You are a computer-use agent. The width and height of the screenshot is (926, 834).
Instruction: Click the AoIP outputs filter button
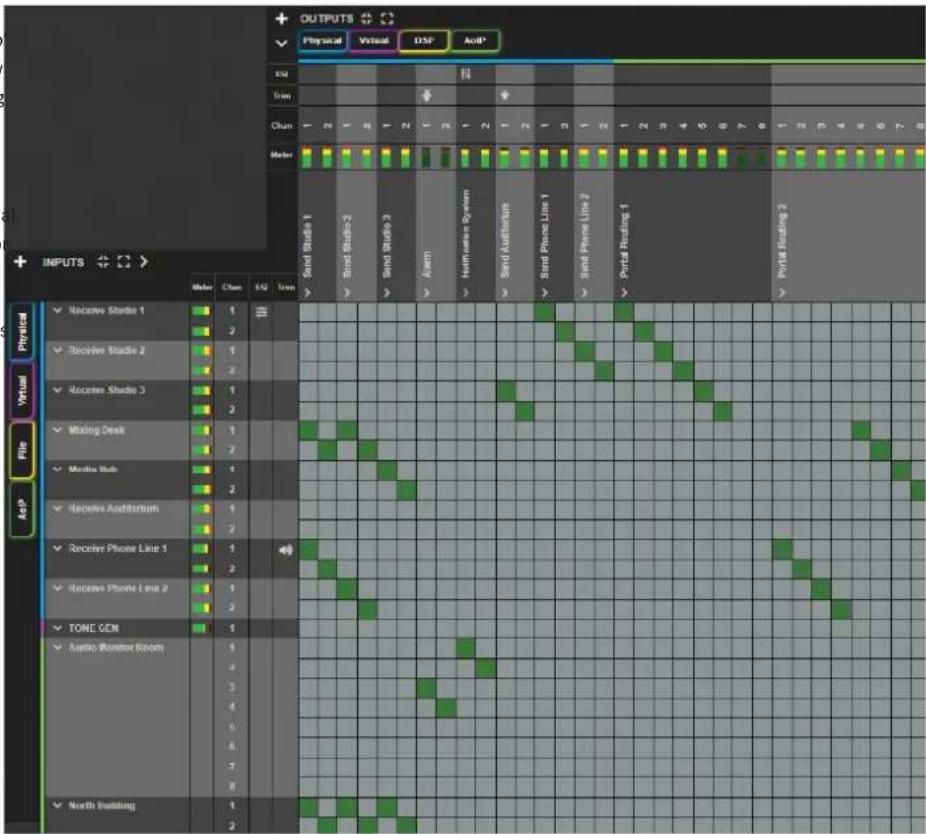474,41
